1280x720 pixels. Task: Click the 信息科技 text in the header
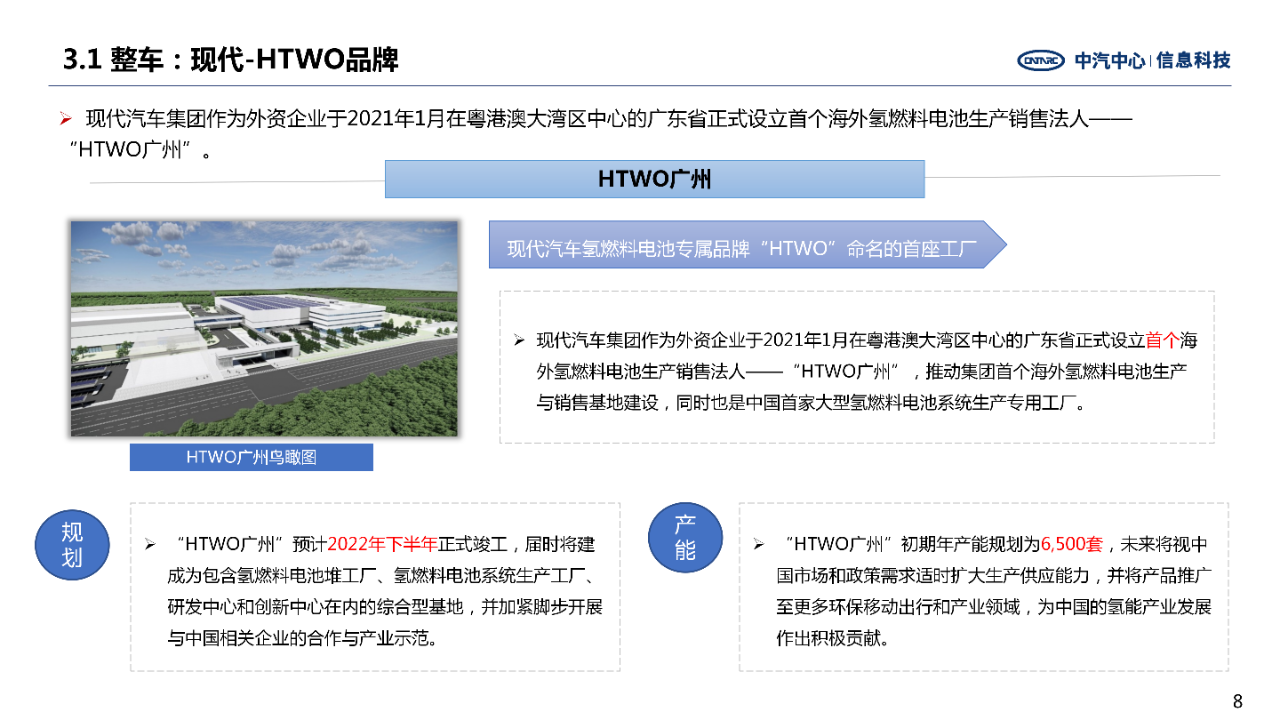pyautogui.click(x=1193, y=60)
